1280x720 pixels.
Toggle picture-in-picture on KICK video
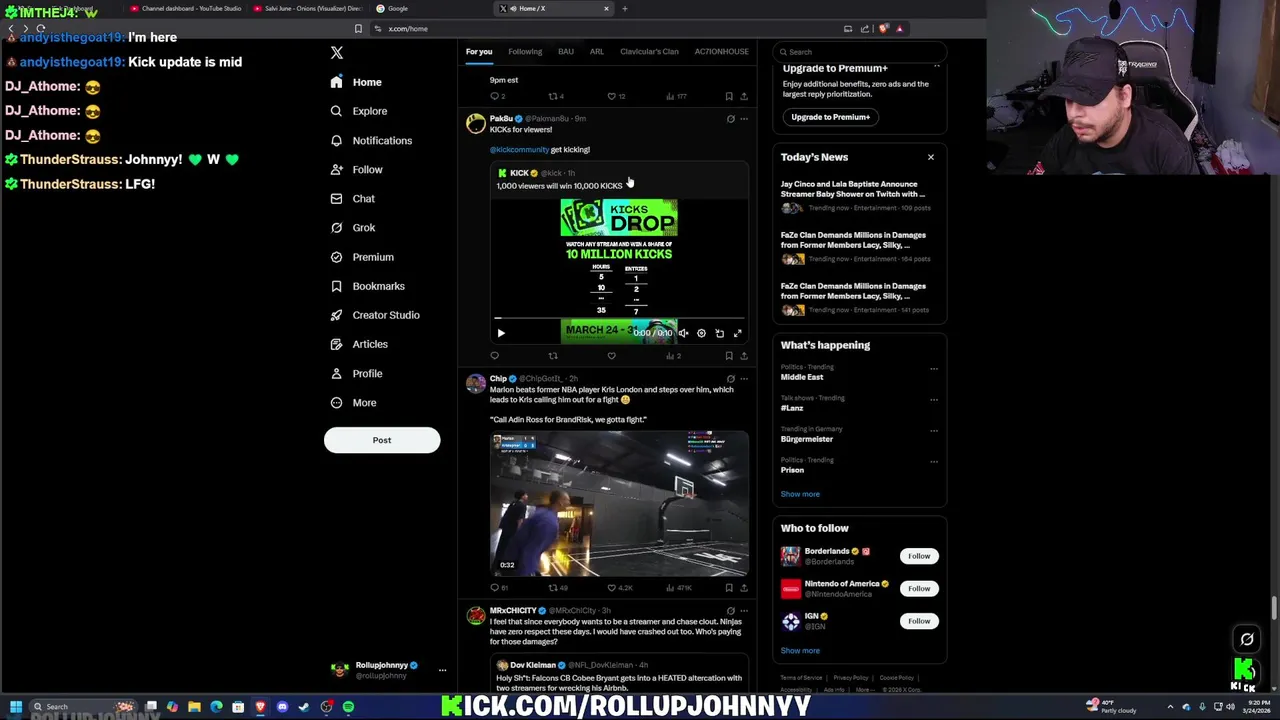[x=719, y=333]
